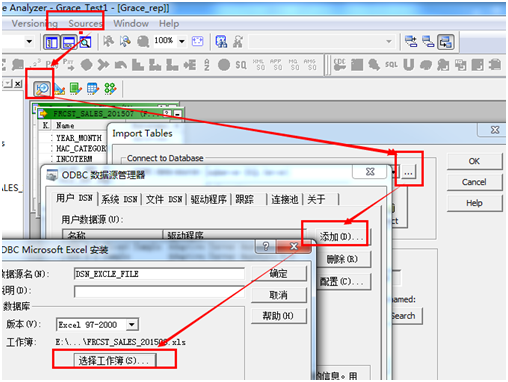The image size is (508, 382).
Task: Open the Mapplet Designer tool icon
Action: [93, 89]
